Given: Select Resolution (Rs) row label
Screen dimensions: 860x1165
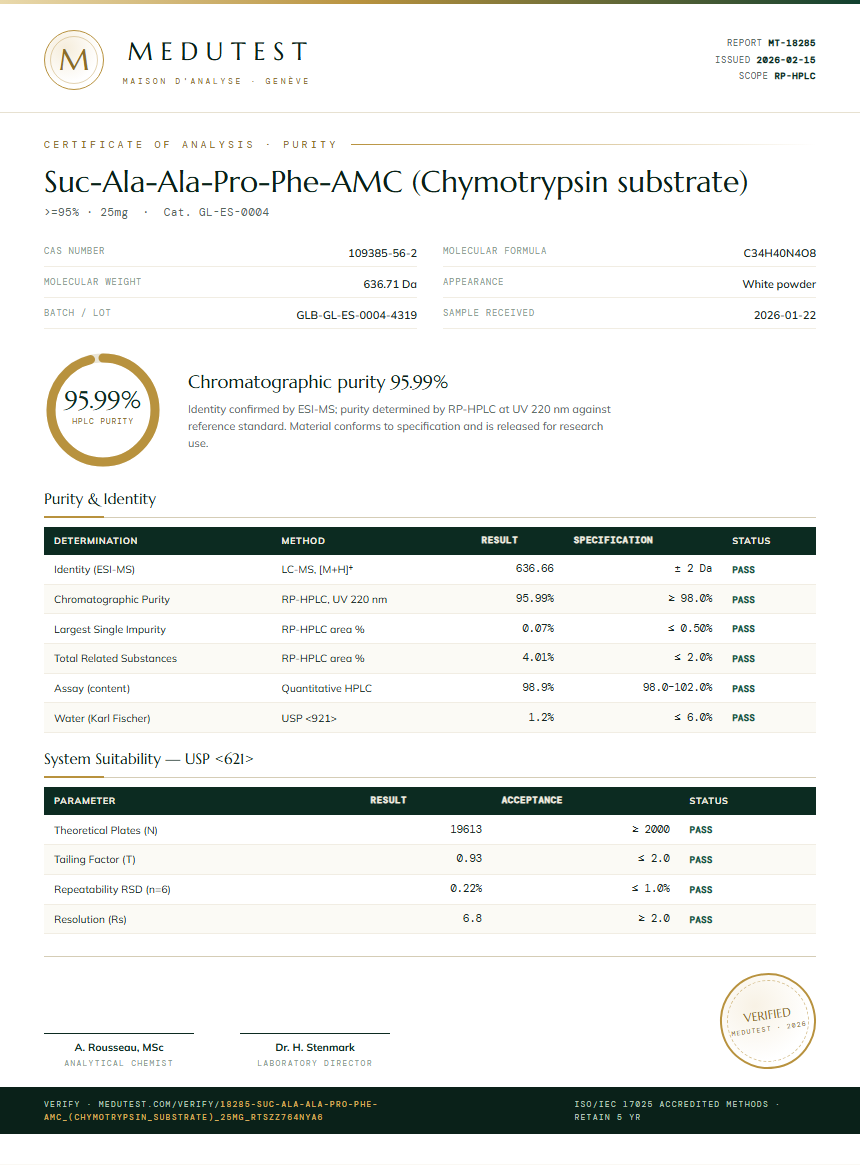Looking at the screenshot, I should click(x=90, y=920).
